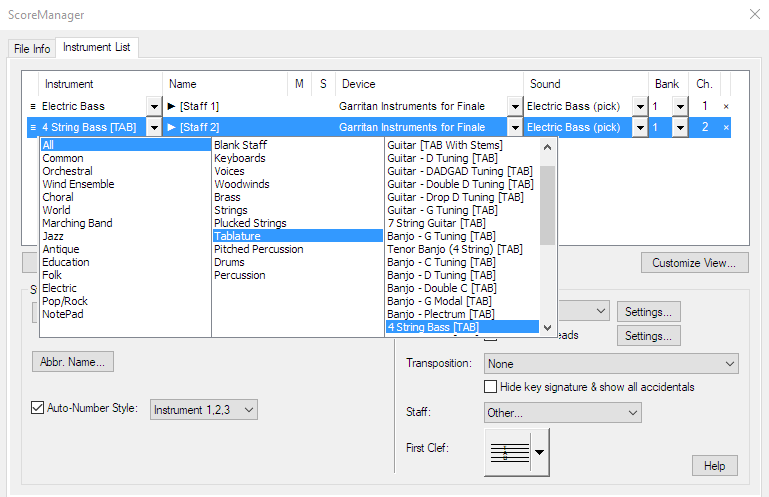Open the Transposition dropdown

point(611,364)
